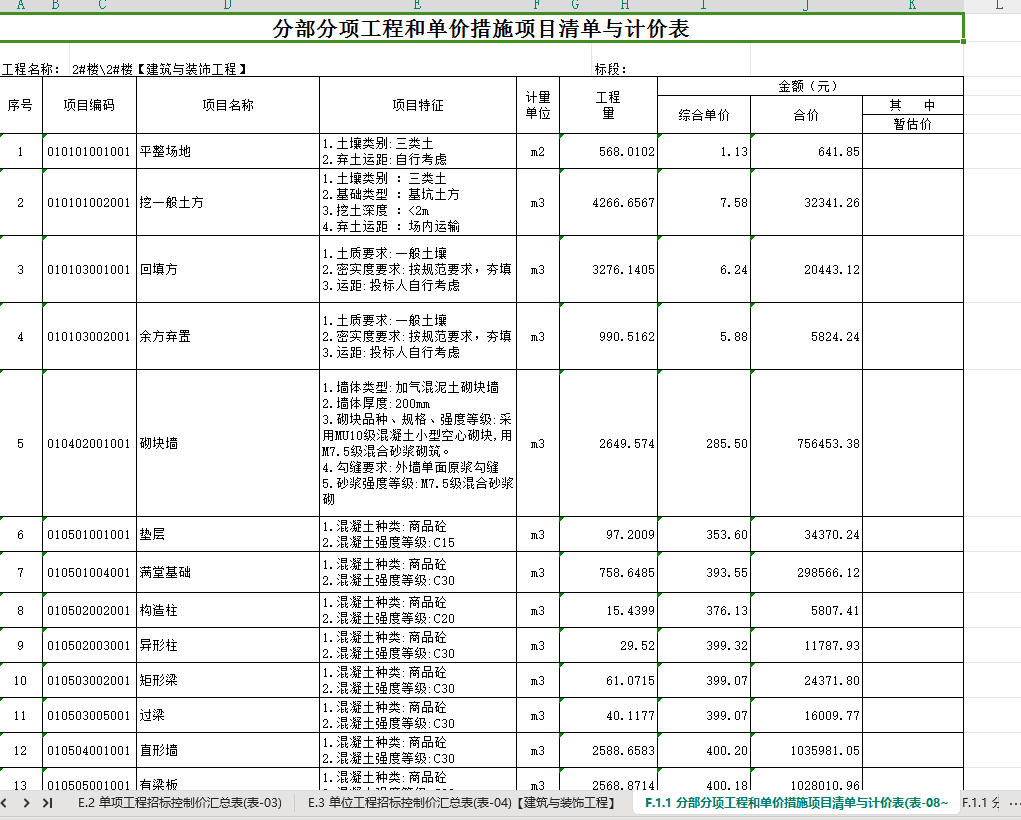Screen dimensions: 1021x820
Task: Click the 2#楼\2#楼【建筑与装饰工程】 cell
Action: pyautogui.click(x=160, y=69)
